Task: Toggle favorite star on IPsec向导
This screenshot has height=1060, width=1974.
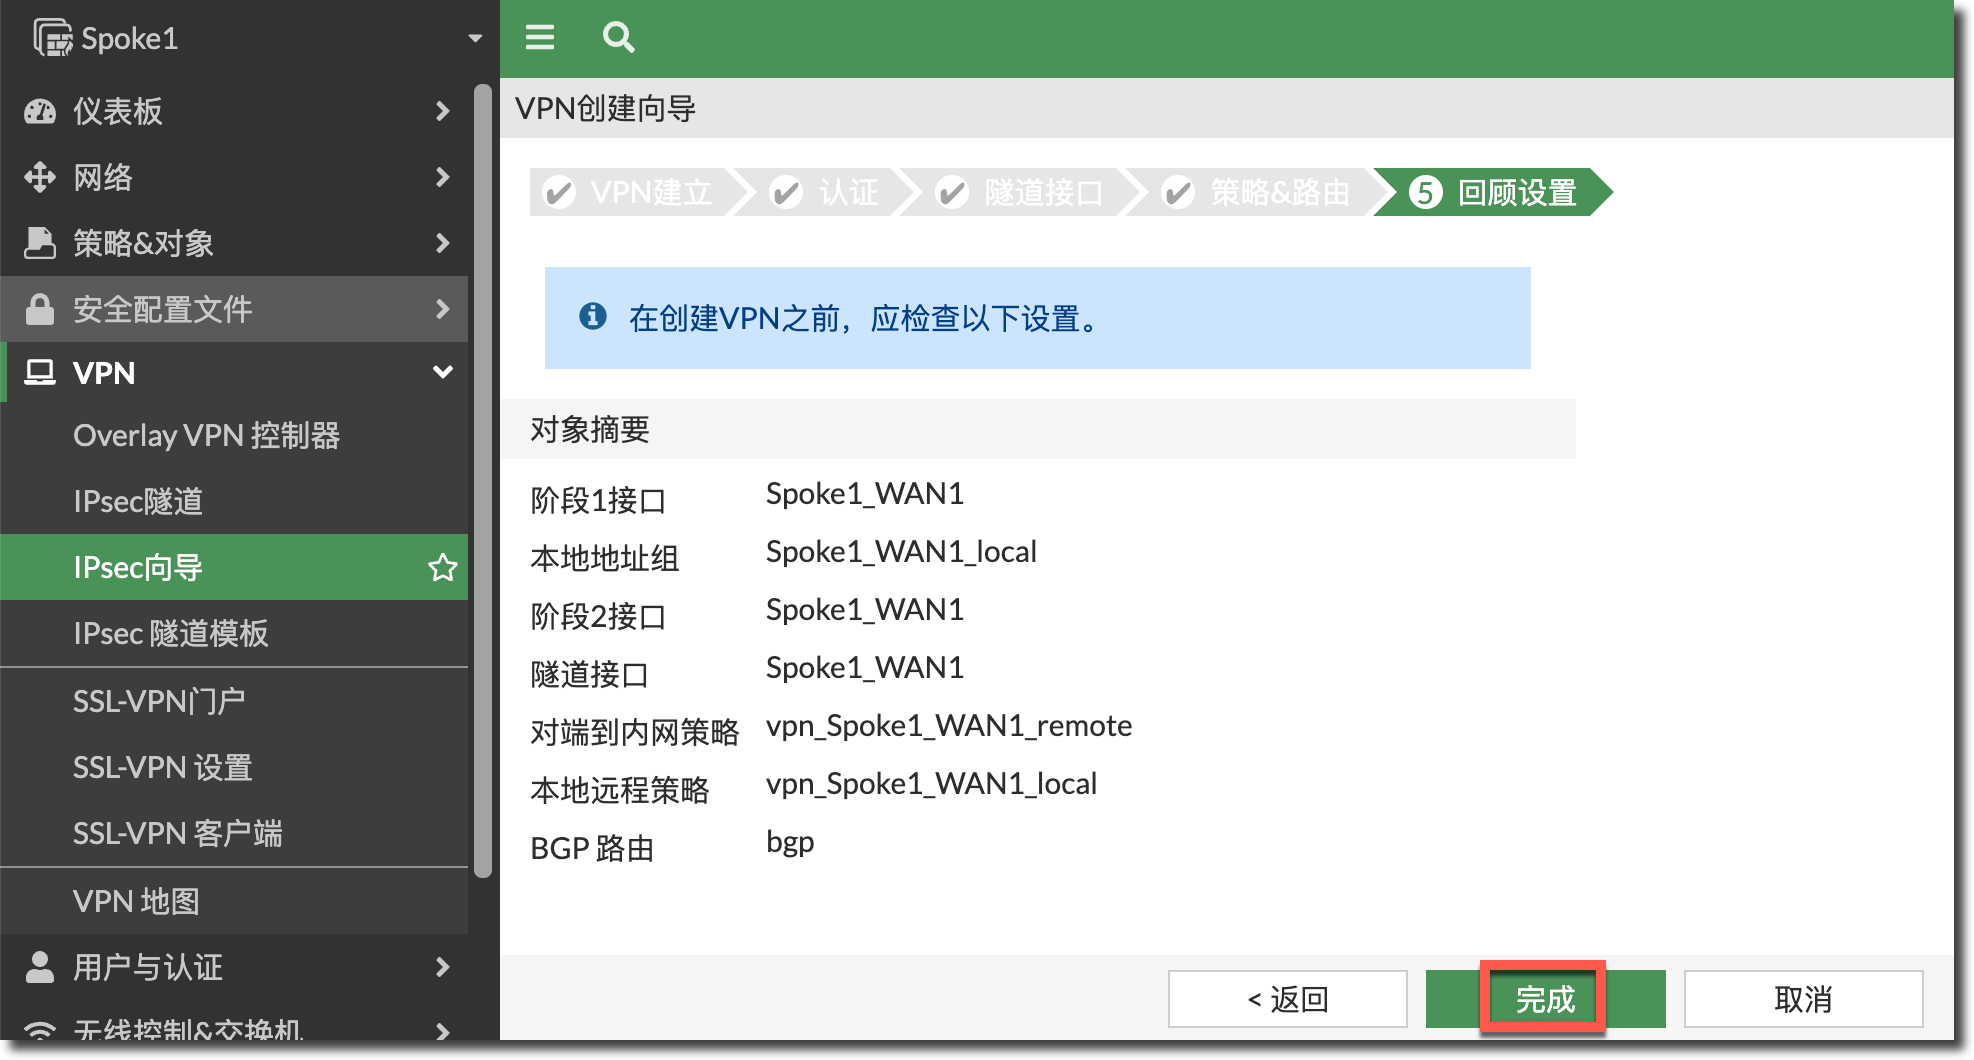Action: 442,568
